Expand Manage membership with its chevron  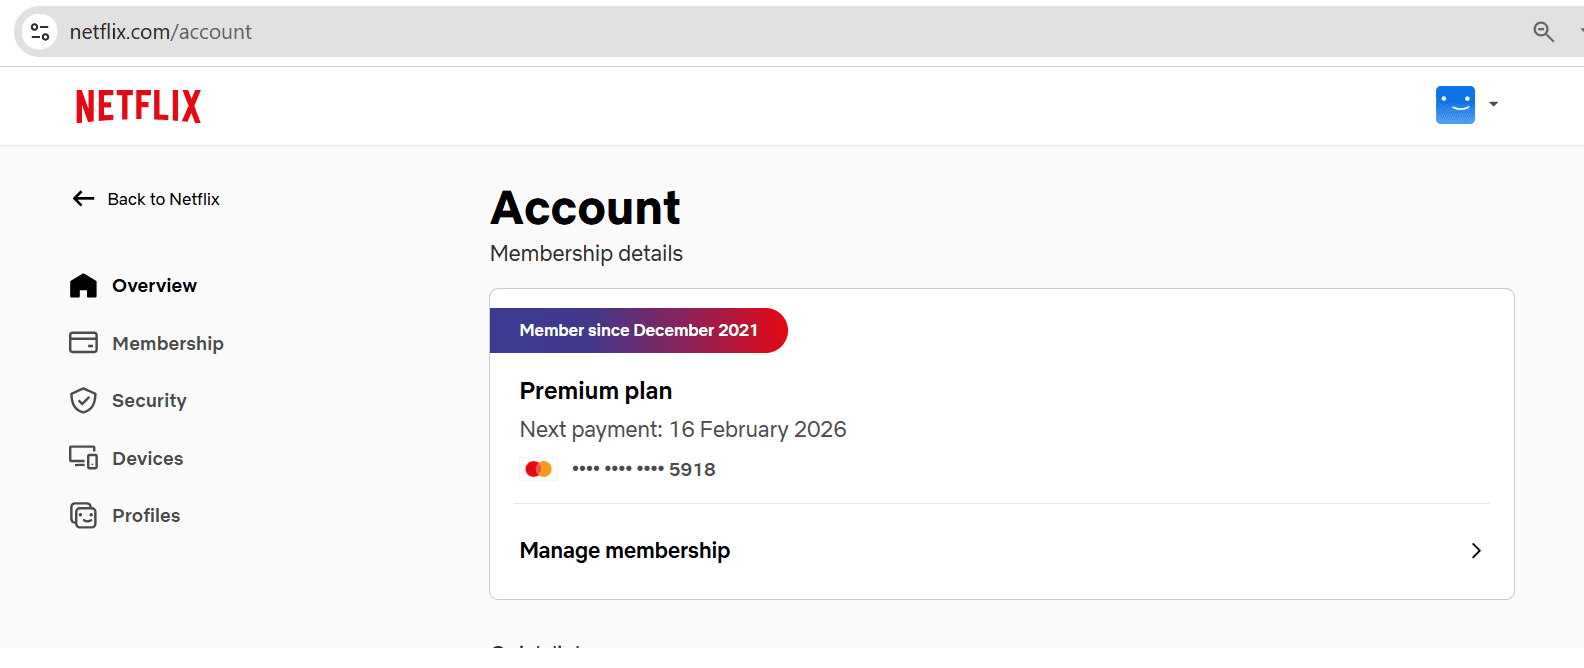(x=1476, y=551)
